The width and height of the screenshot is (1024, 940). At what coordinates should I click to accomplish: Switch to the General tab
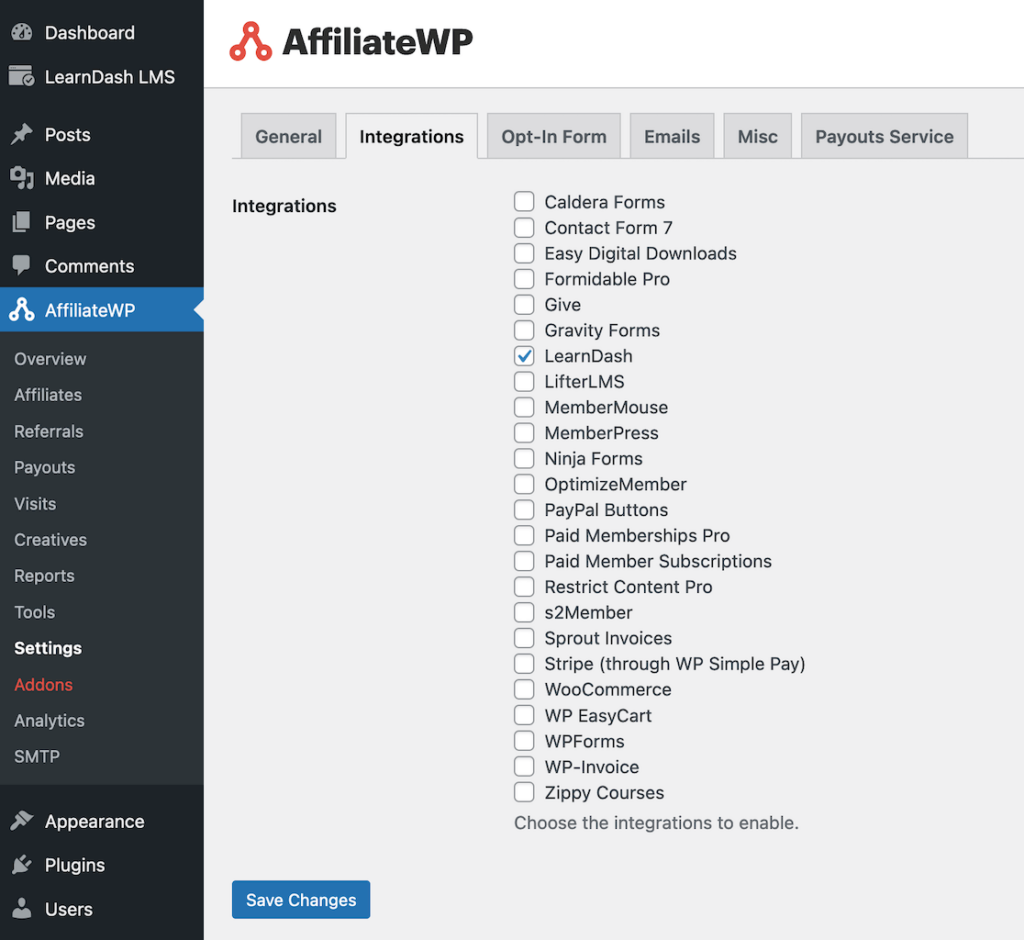tap(289, 136)
